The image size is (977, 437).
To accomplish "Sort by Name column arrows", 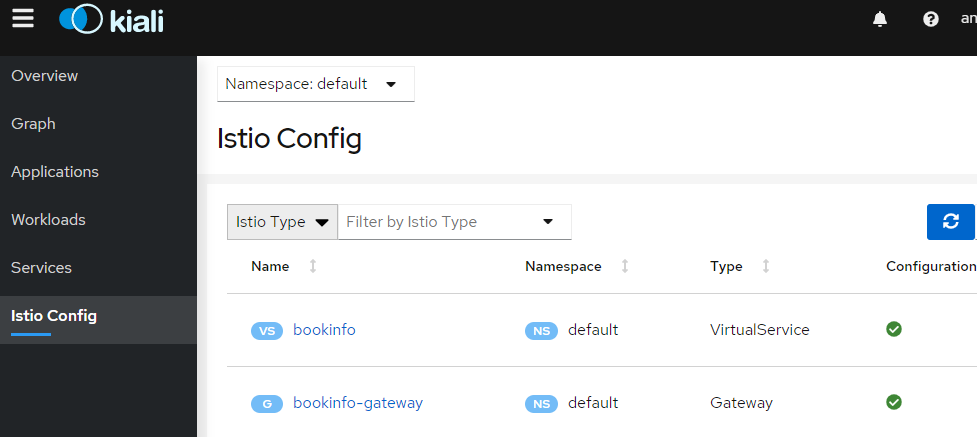I will pos(313,266).
